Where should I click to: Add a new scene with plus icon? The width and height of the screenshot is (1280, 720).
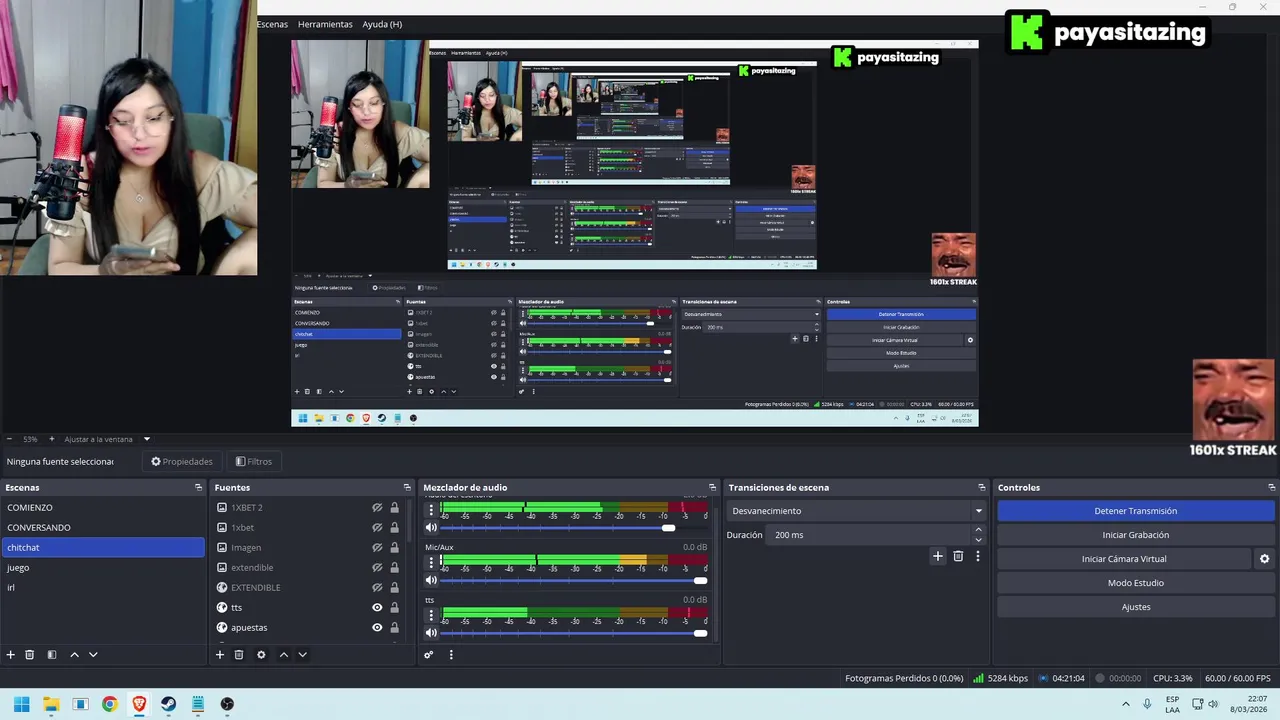[11, 655]
